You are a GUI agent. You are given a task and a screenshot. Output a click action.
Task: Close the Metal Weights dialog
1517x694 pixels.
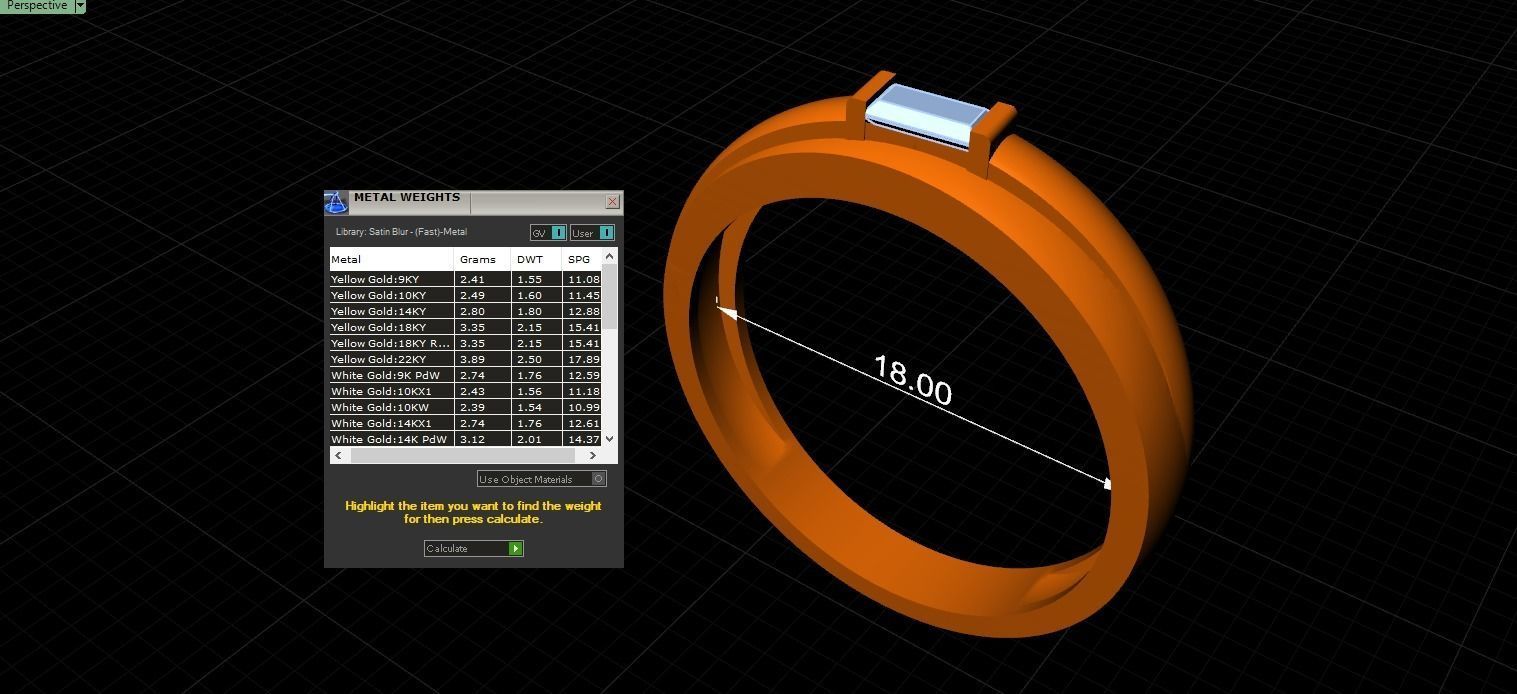pos(612,202)
